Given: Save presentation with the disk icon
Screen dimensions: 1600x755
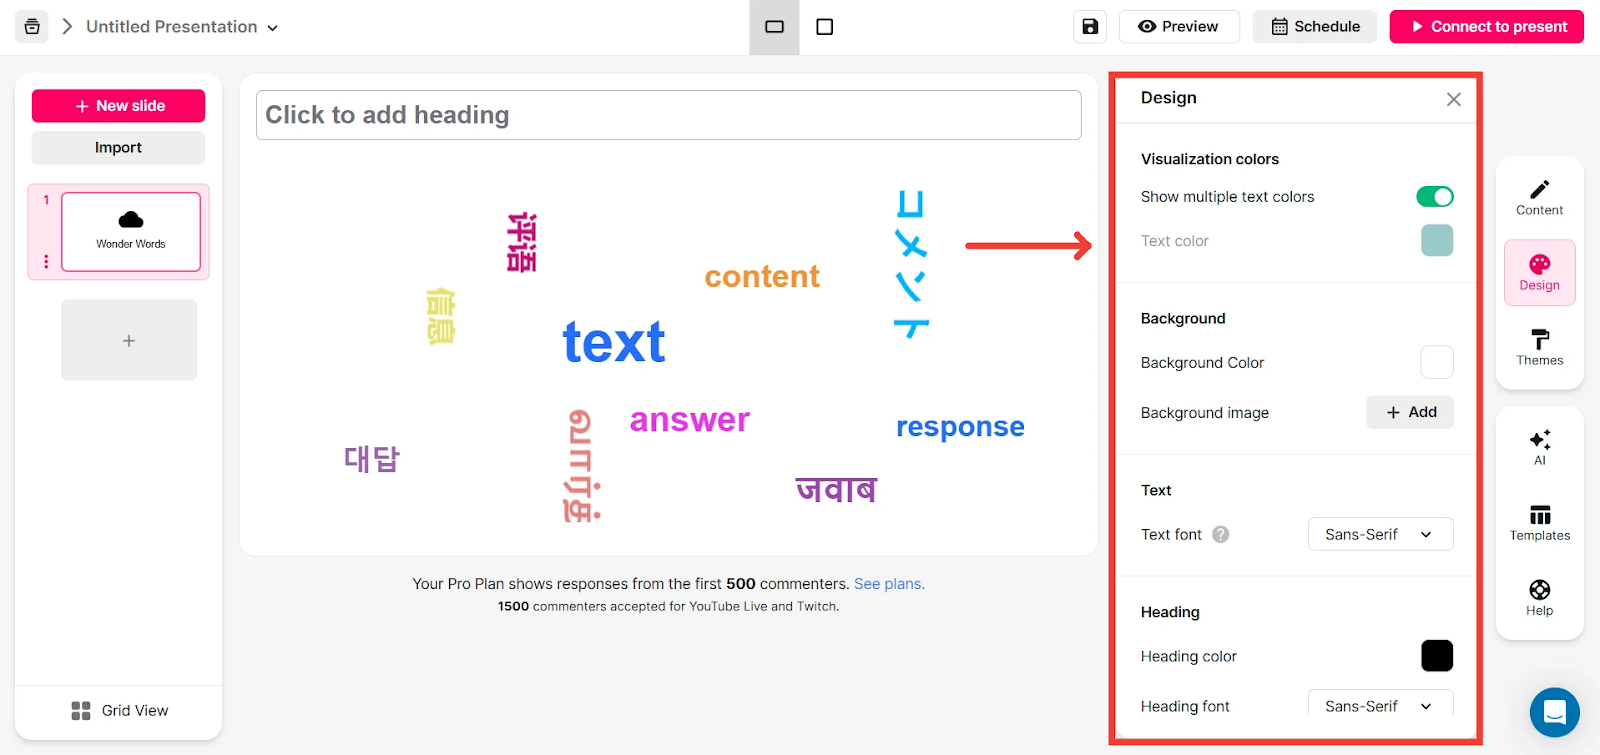Looking at the screenshot, I should click(1090, 27).
